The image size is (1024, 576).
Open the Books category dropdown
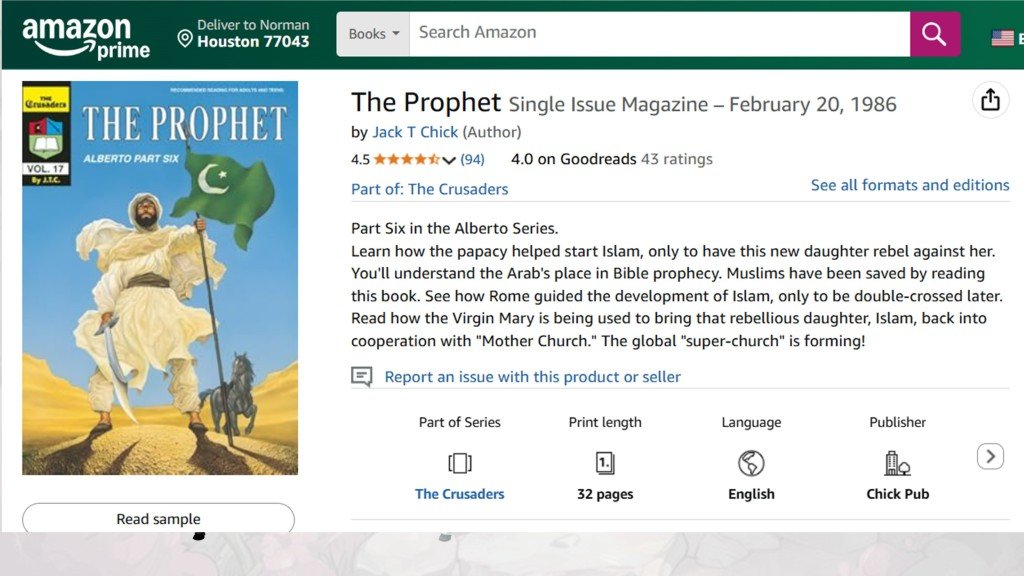pyautogui.click(x=372, y=32)
